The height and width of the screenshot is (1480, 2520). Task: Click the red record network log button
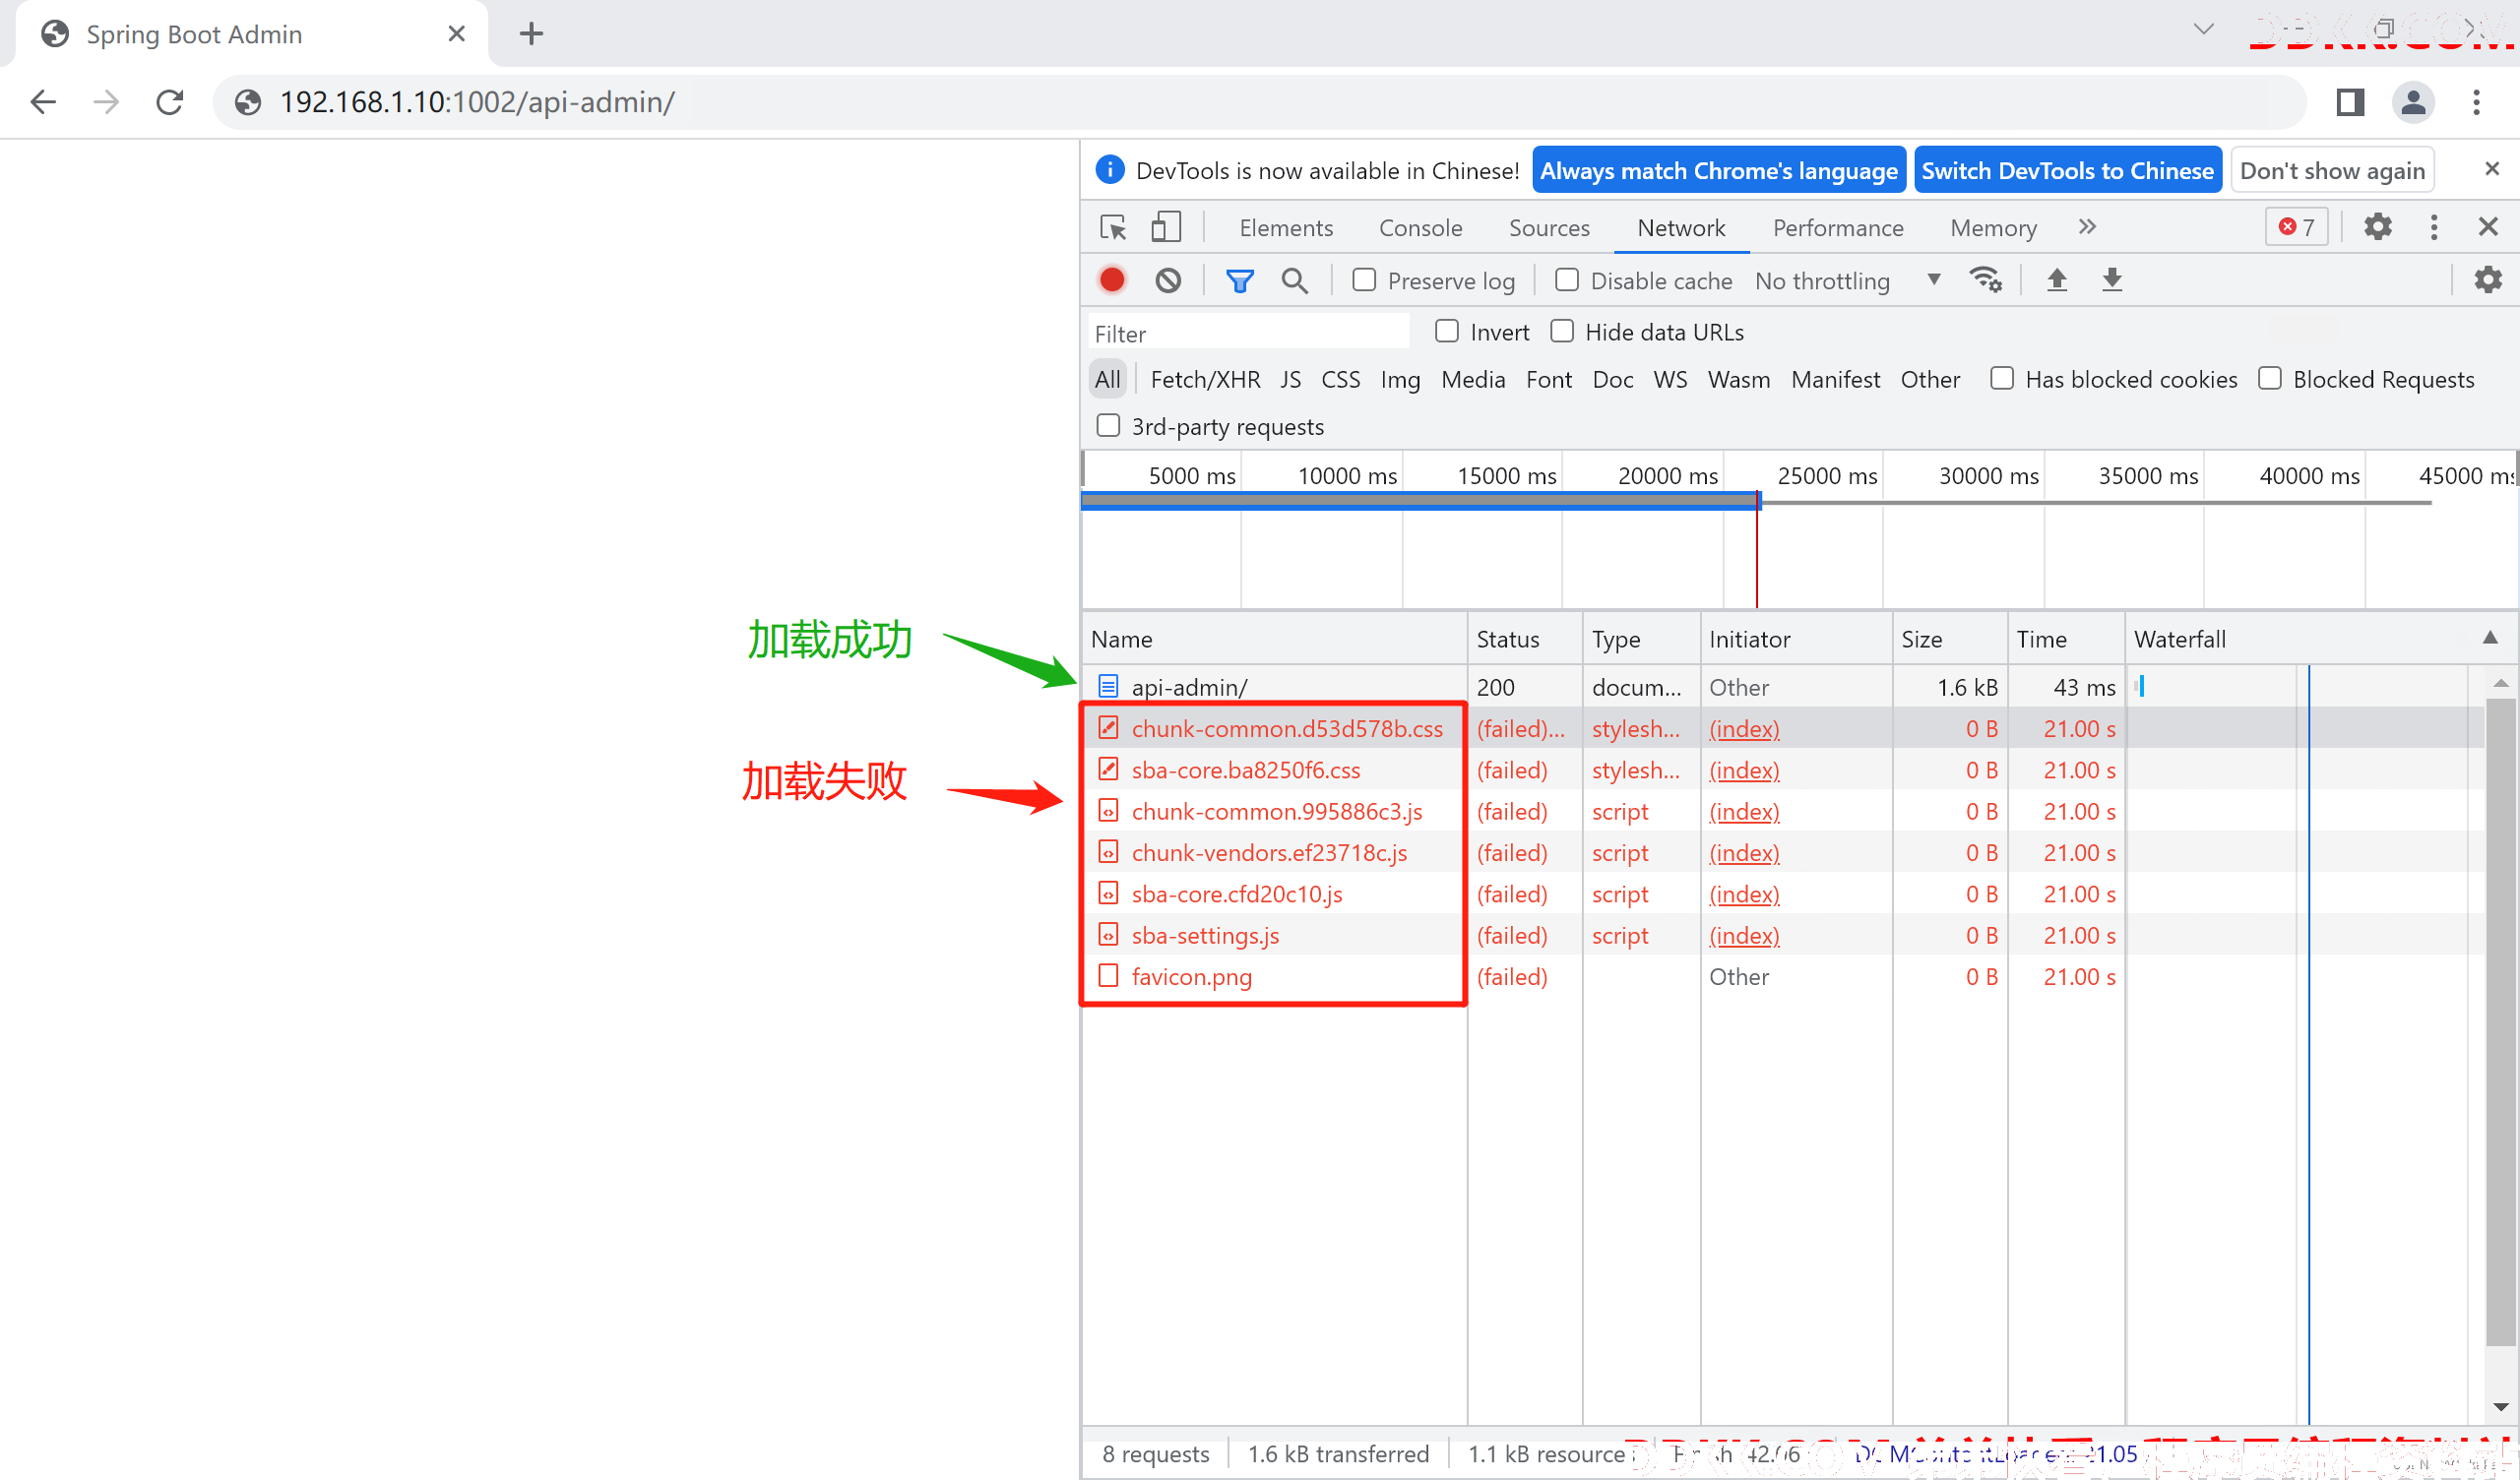(1112, 280)
